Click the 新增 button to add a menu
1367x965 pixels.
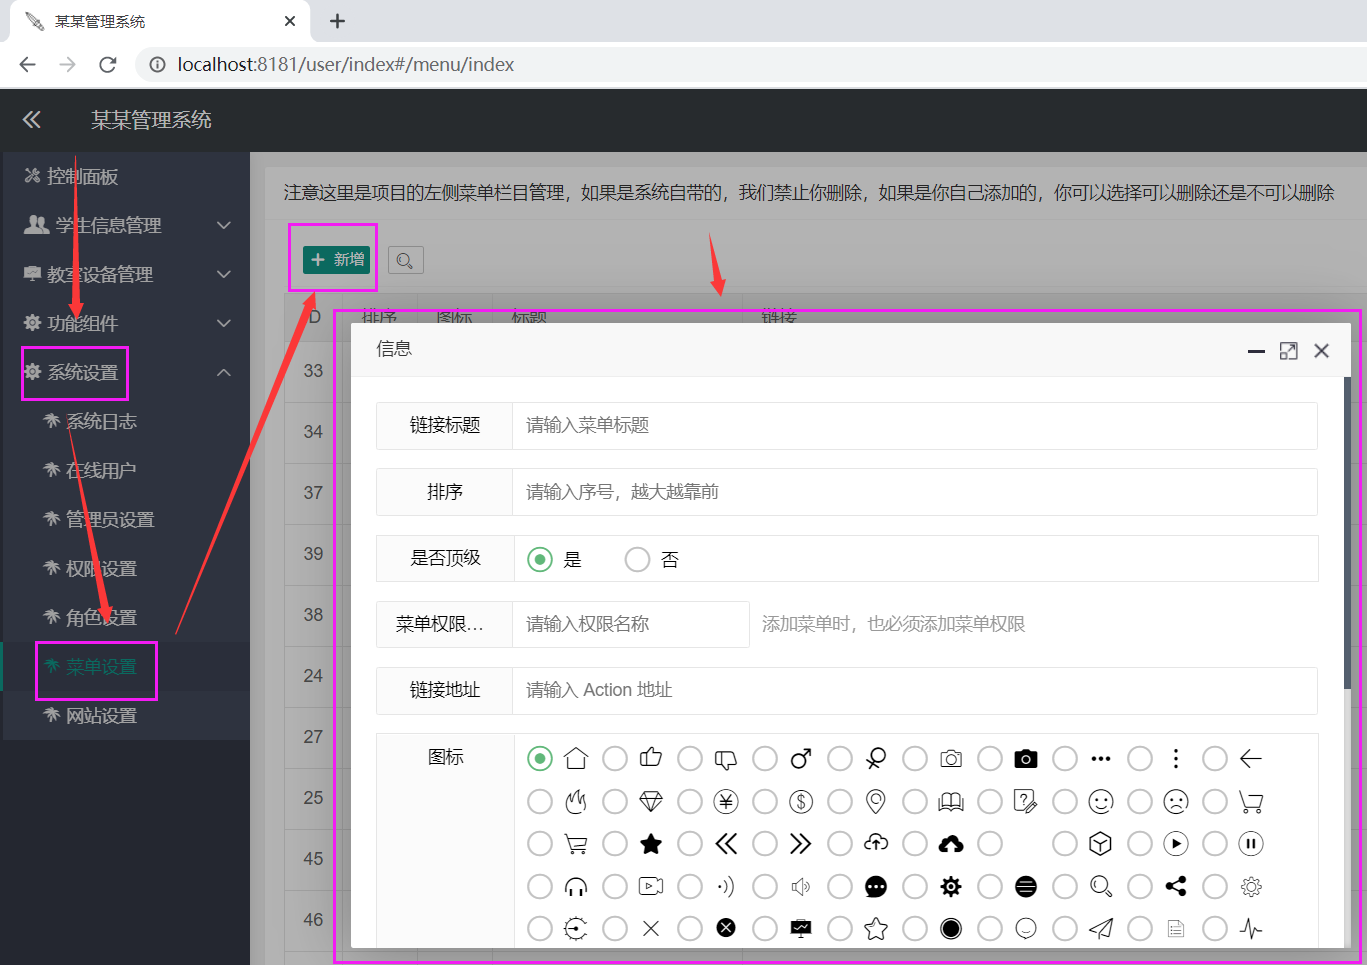pyautogui.click(x=336, y=259)
